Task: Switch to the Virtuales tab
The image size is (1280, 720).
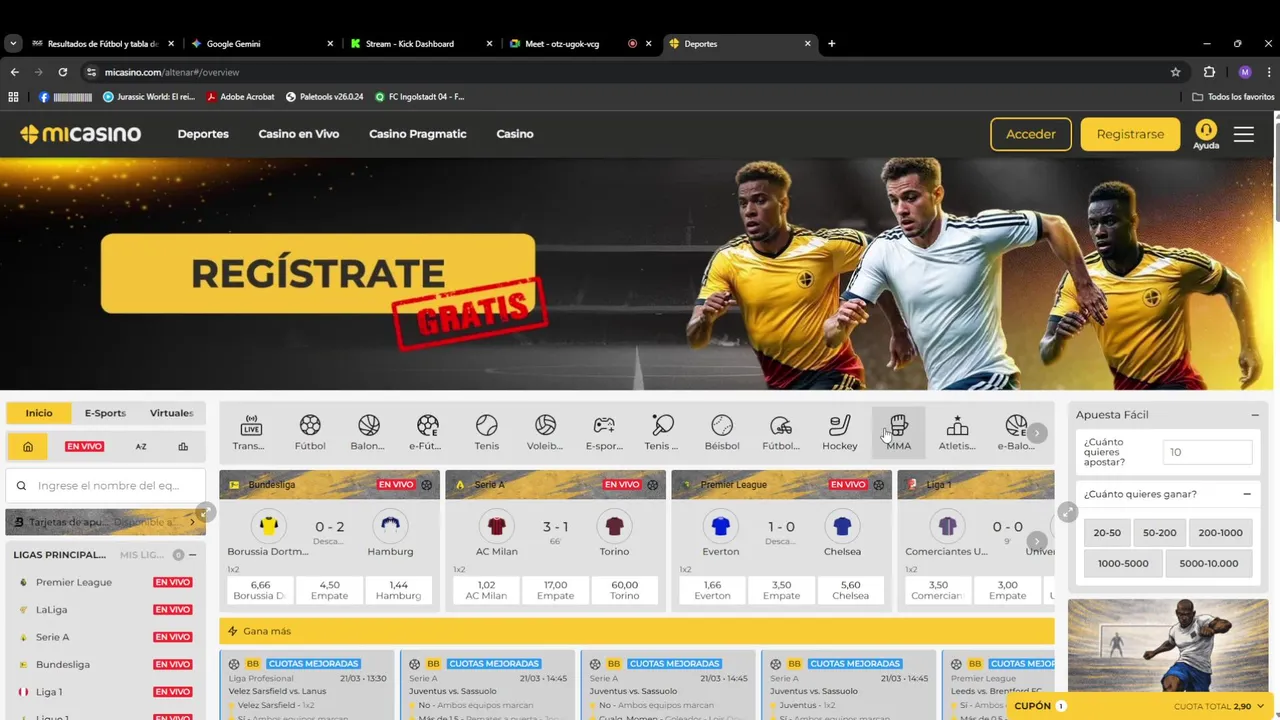Action: tap(172, 413)
